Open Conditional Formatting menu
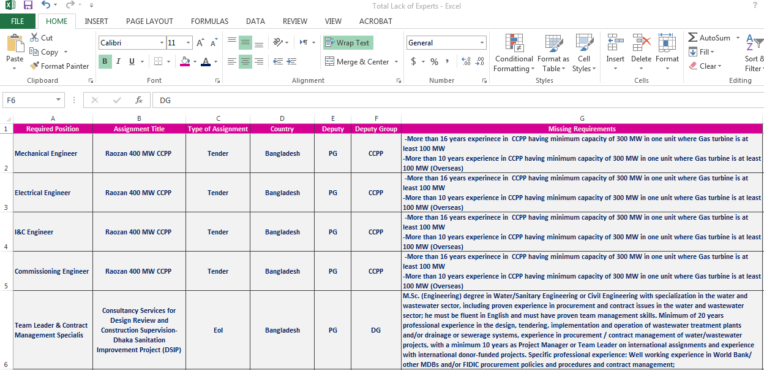 click(x=514, y=53)
